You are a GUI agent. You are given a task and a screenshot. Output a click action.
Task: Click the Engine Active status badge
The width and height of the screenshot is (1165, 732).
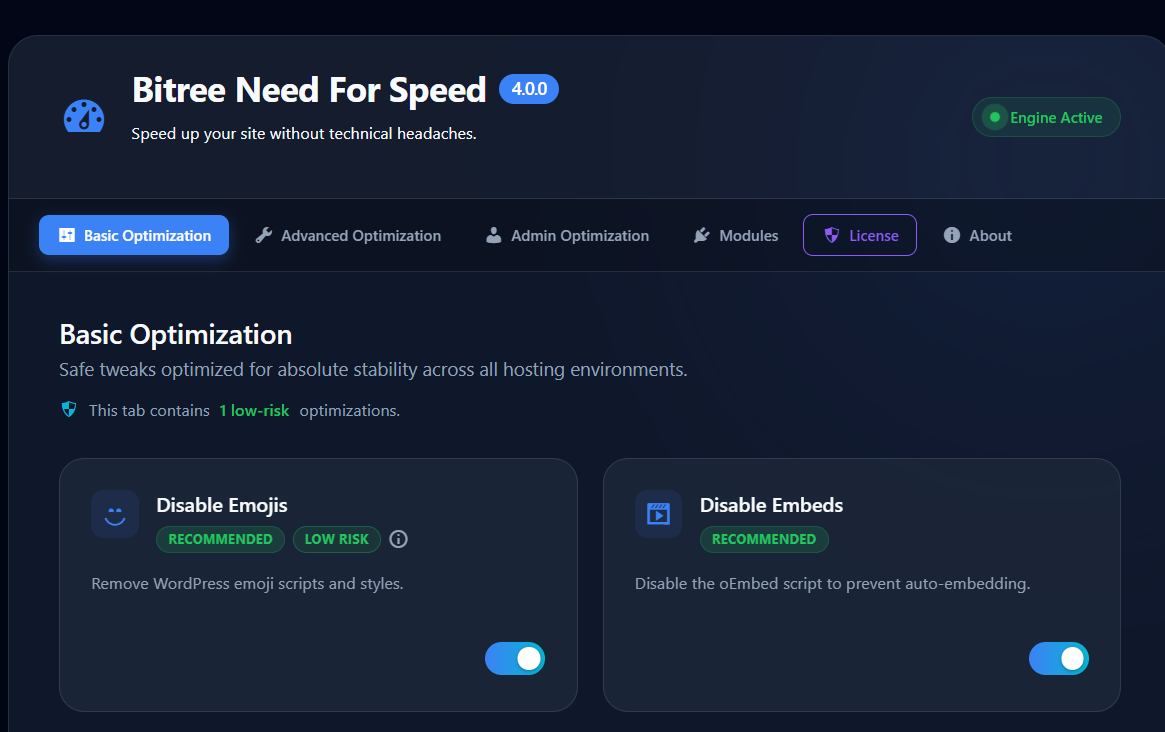1046,117
